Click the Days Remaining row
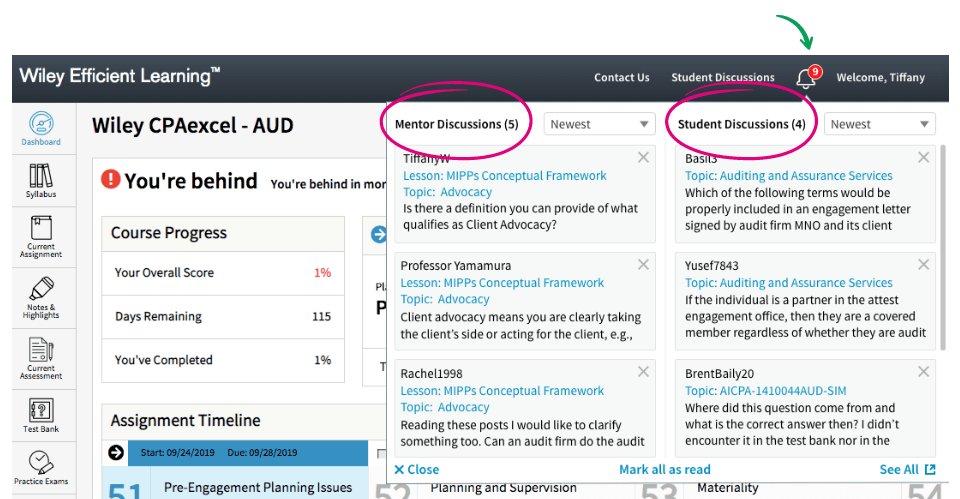This screenshot has height=499, width=960. point(223,317)
